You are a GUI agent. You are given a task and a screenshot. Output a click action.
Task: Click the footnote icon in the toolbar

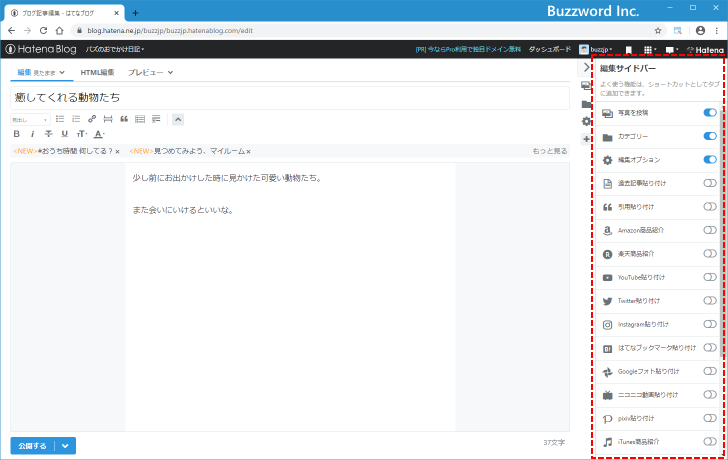pyautogui.click(x=156, y=119)
